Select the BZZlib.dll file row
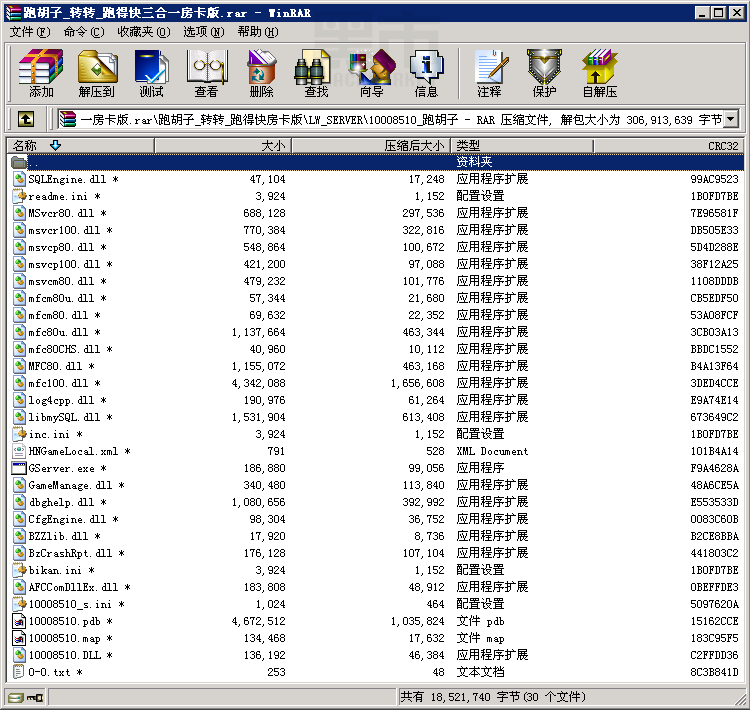Viewport: 750px width, 710px height. click(375, 536)
